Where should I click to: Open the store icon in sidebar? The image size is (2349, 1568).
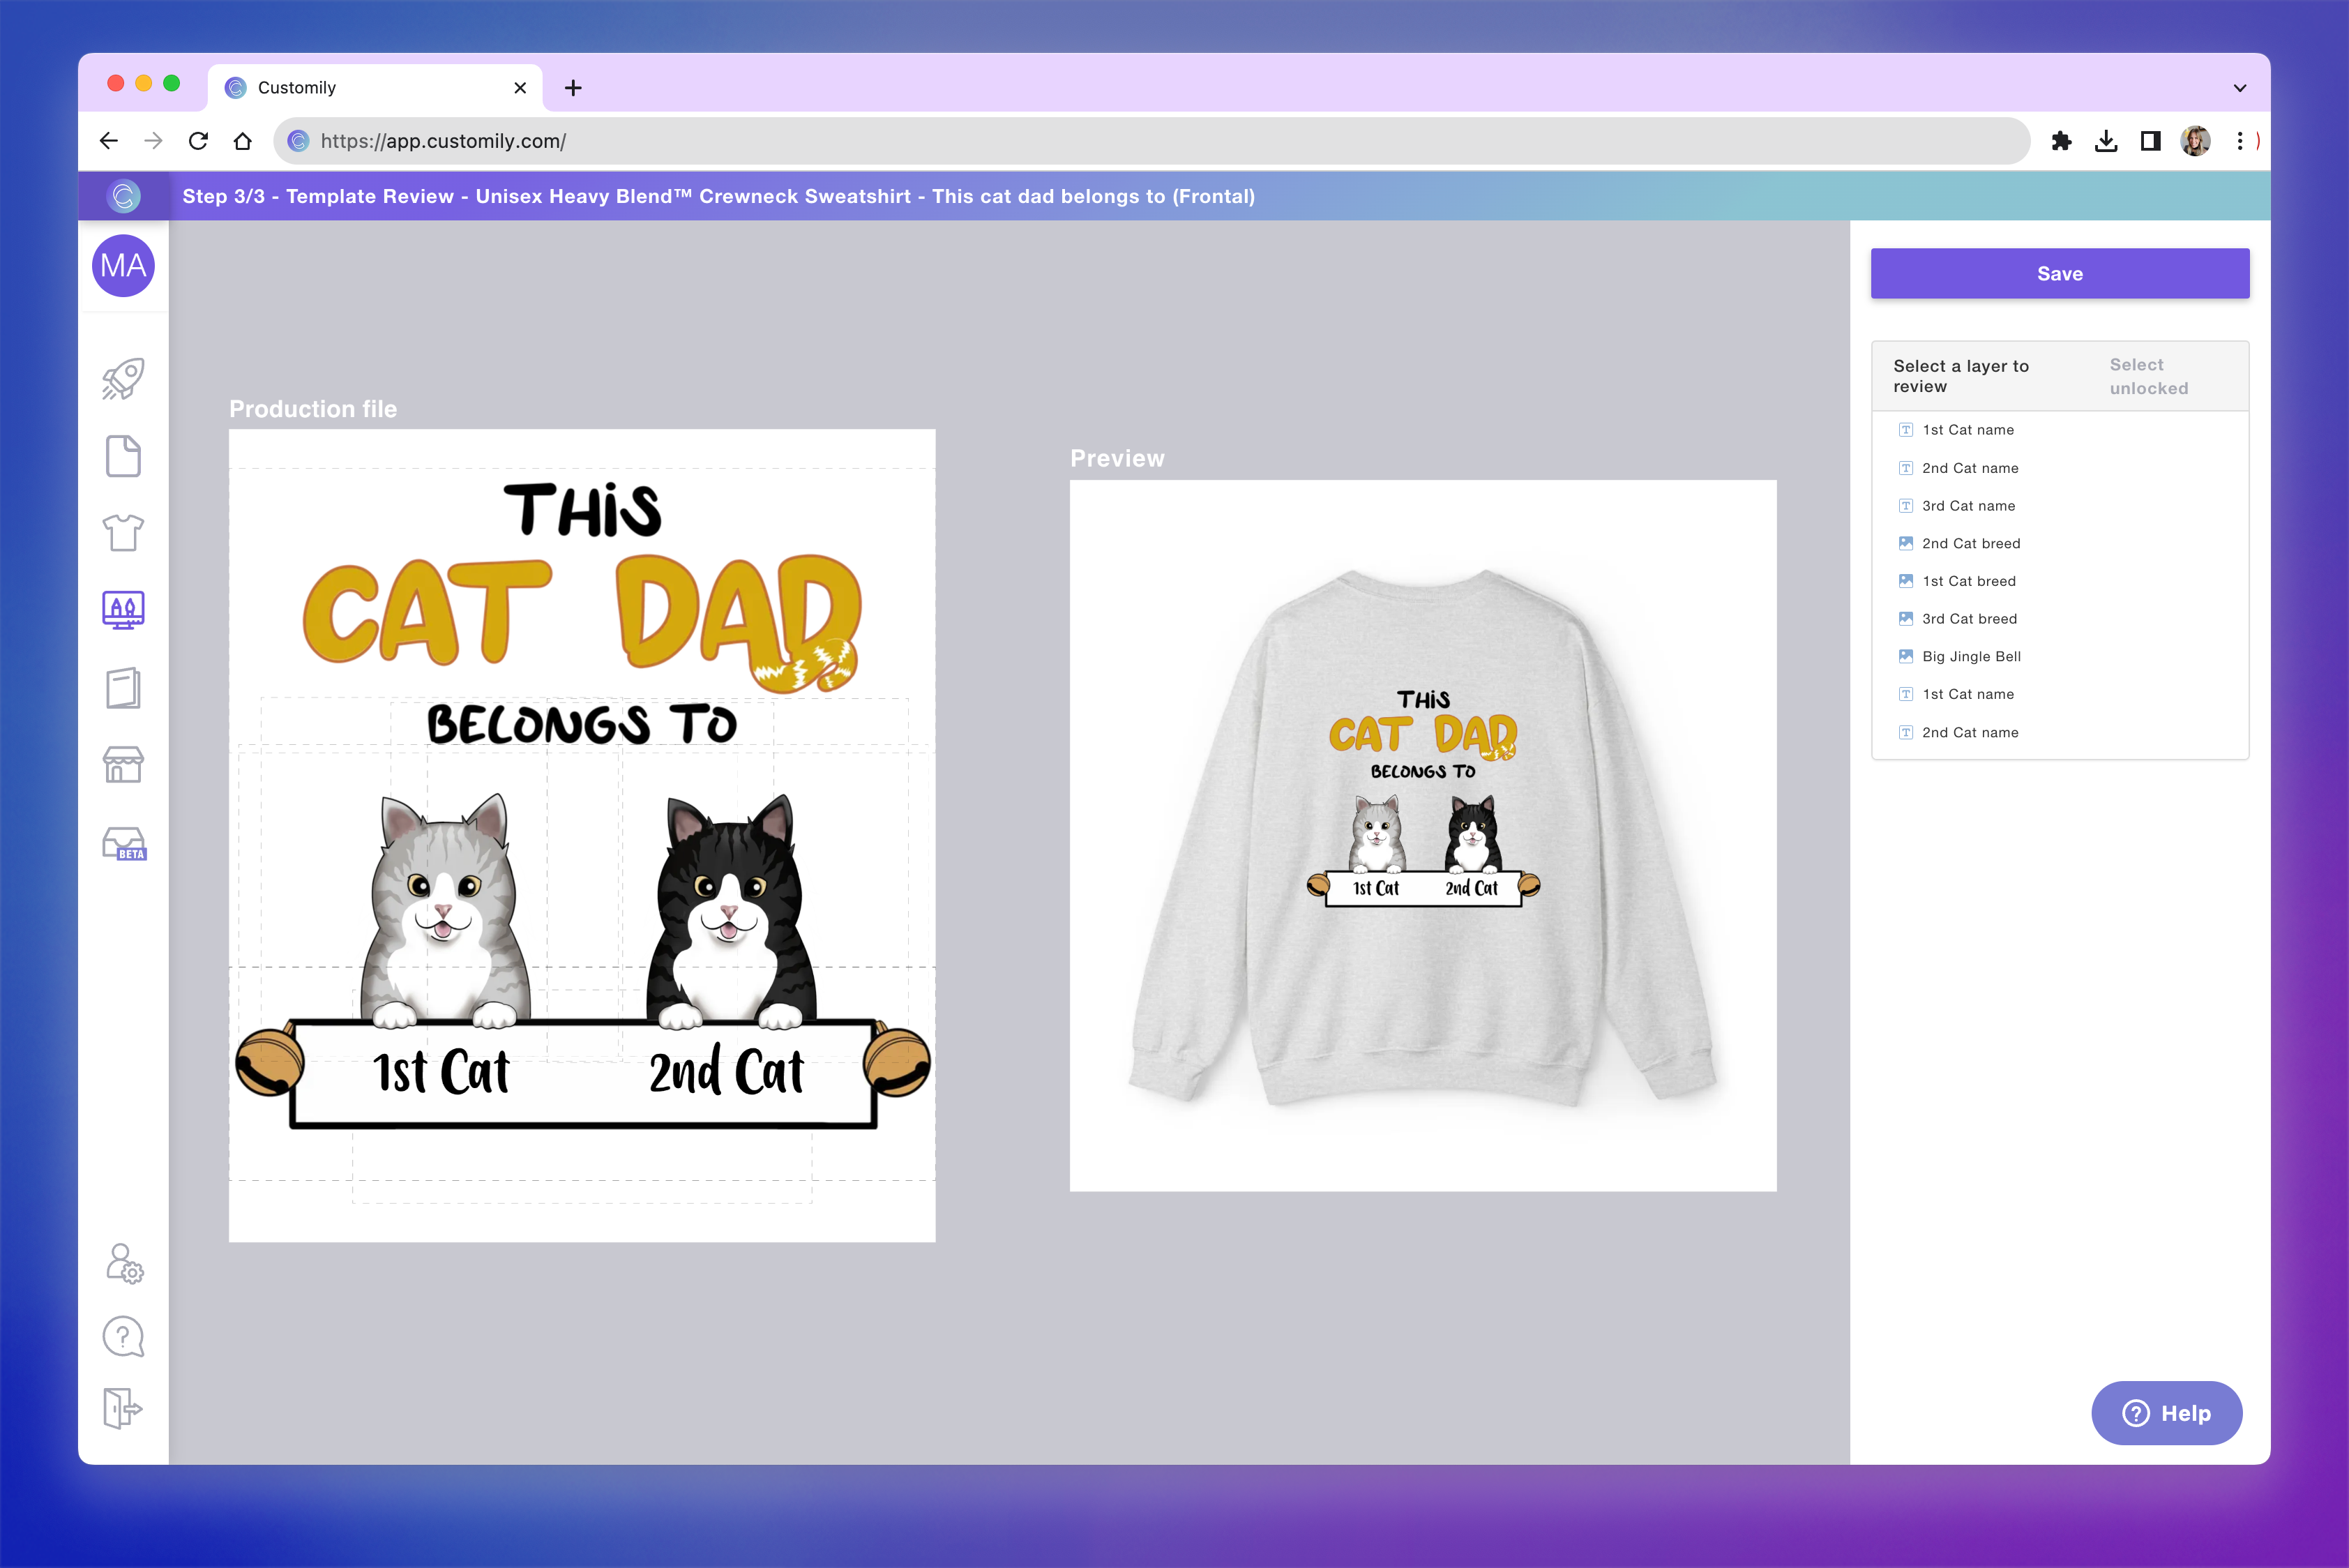122,765
